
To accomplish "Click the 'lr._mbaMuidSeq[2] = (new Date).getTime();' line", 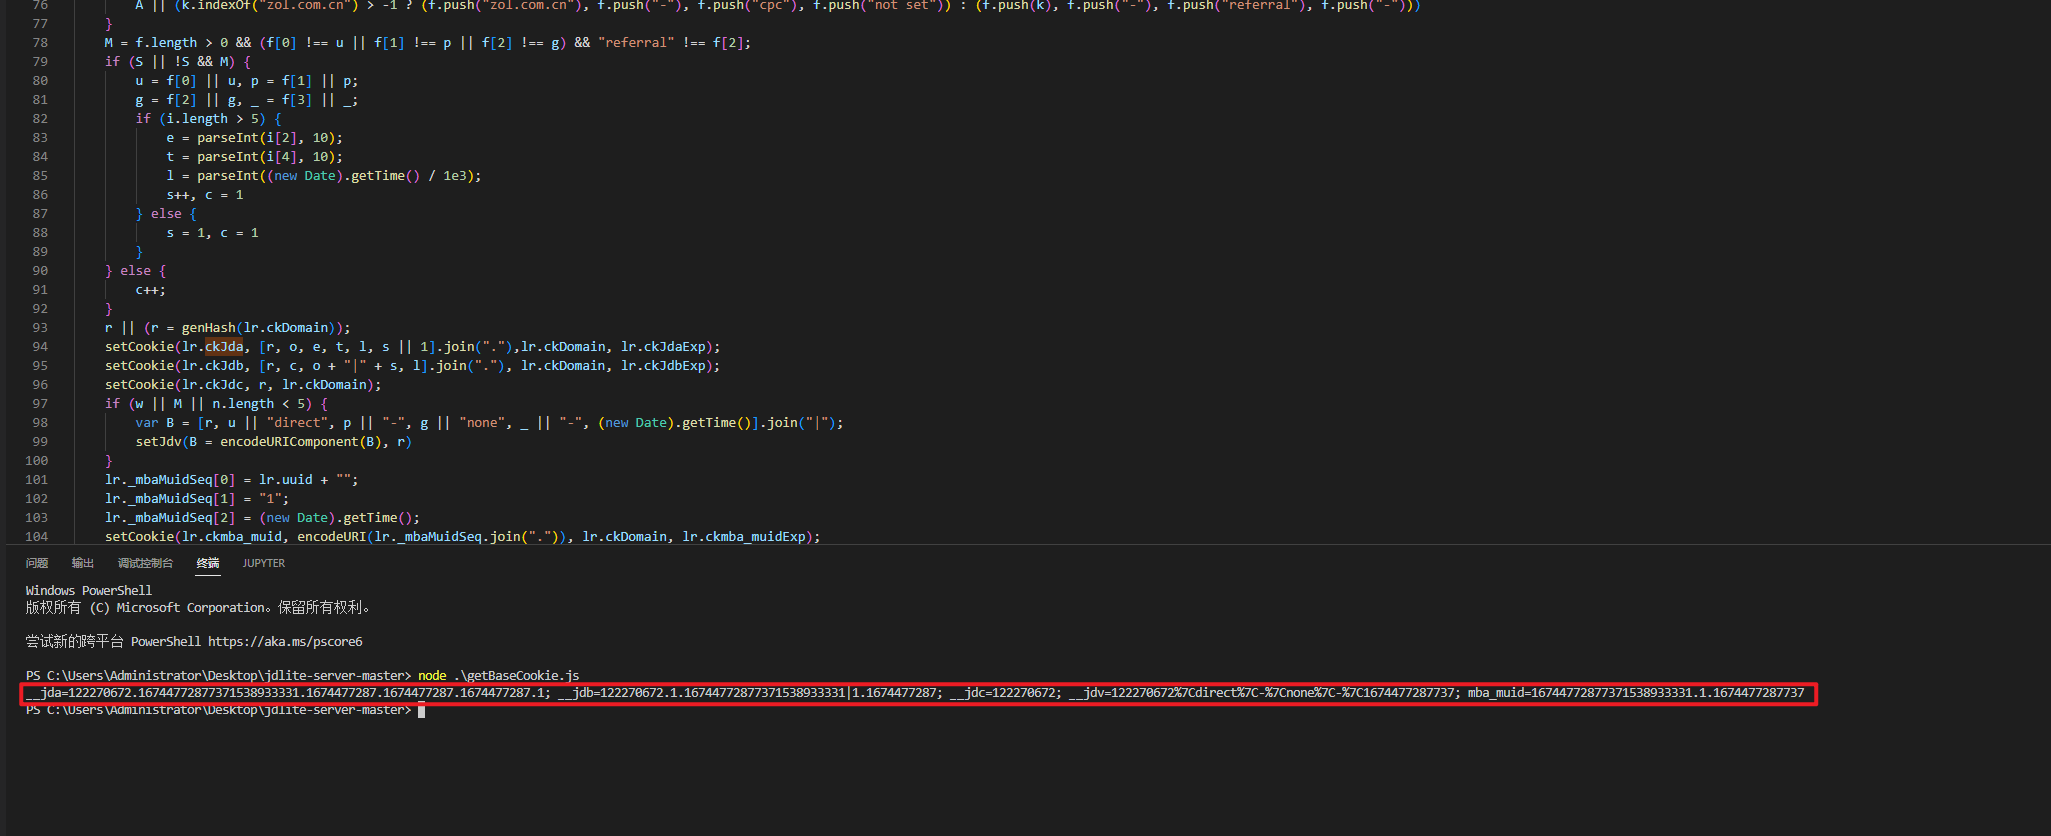I will (262, 518).
